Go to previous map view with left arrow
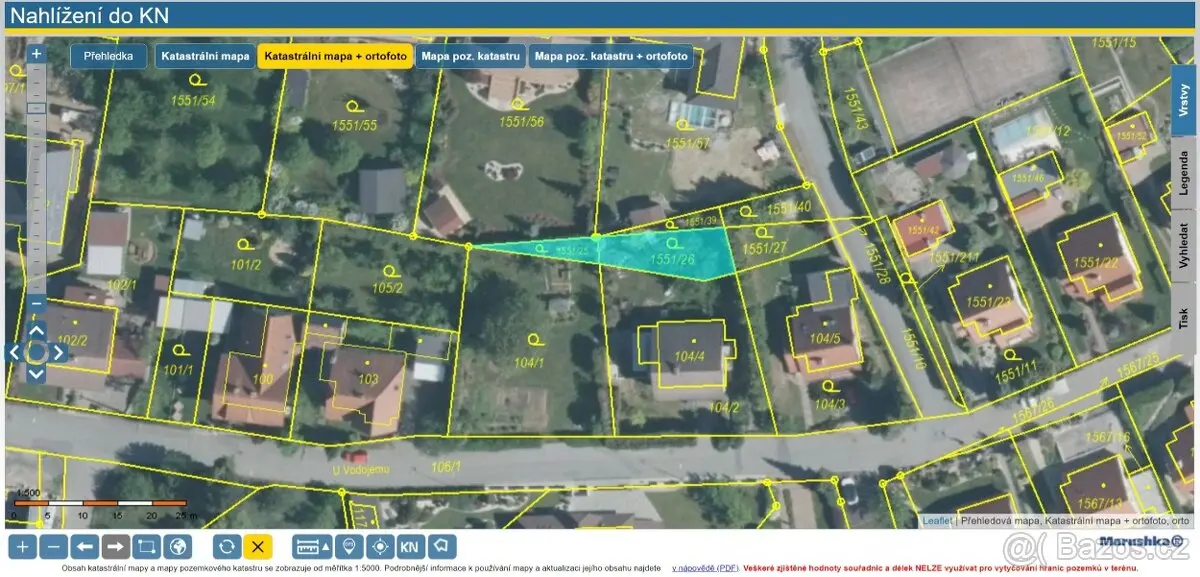Viewport: 1200px width, 577px height. click(x=86, y=546)
